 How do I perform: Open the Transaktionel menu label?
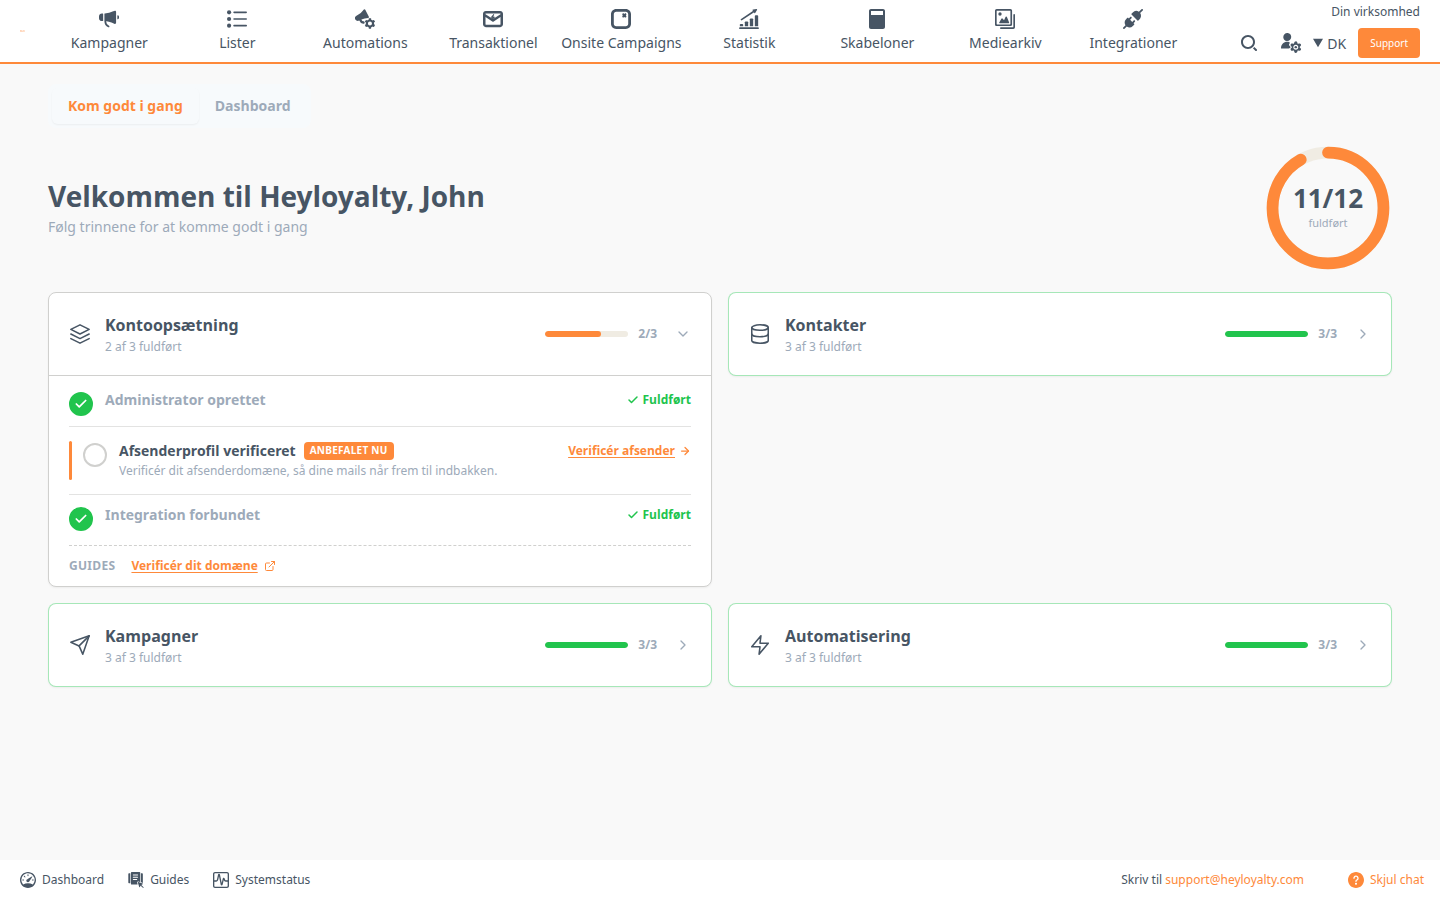(x=493, y=43)
